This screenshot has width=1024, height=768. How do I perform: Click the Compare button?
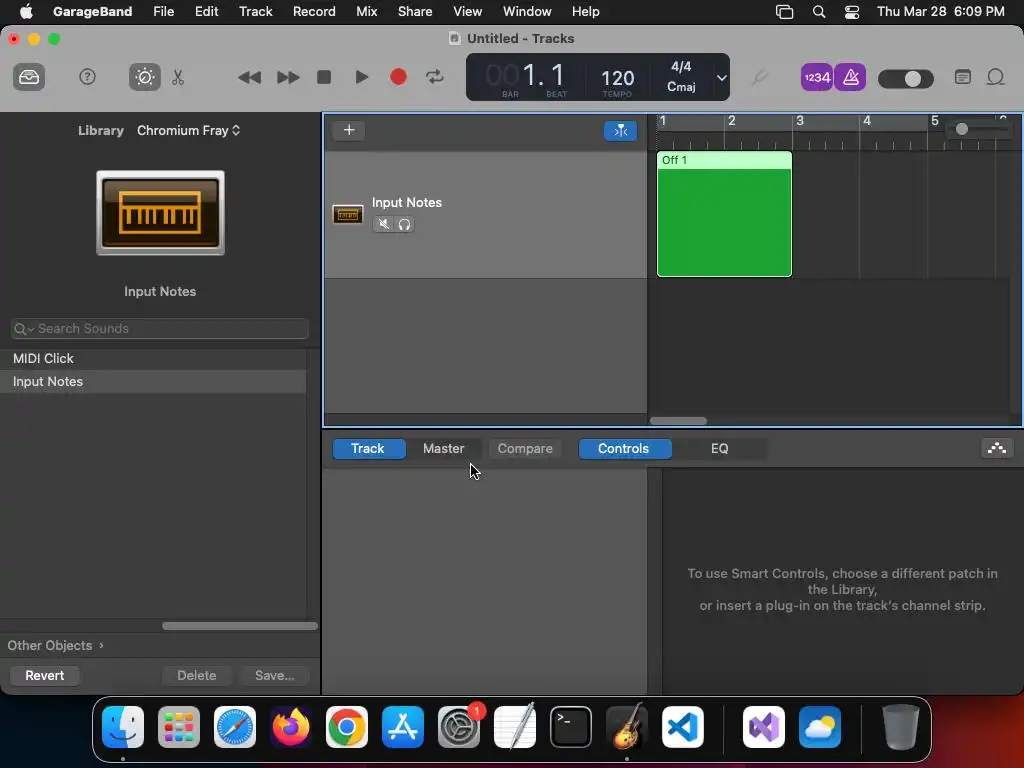pos(525,449)
